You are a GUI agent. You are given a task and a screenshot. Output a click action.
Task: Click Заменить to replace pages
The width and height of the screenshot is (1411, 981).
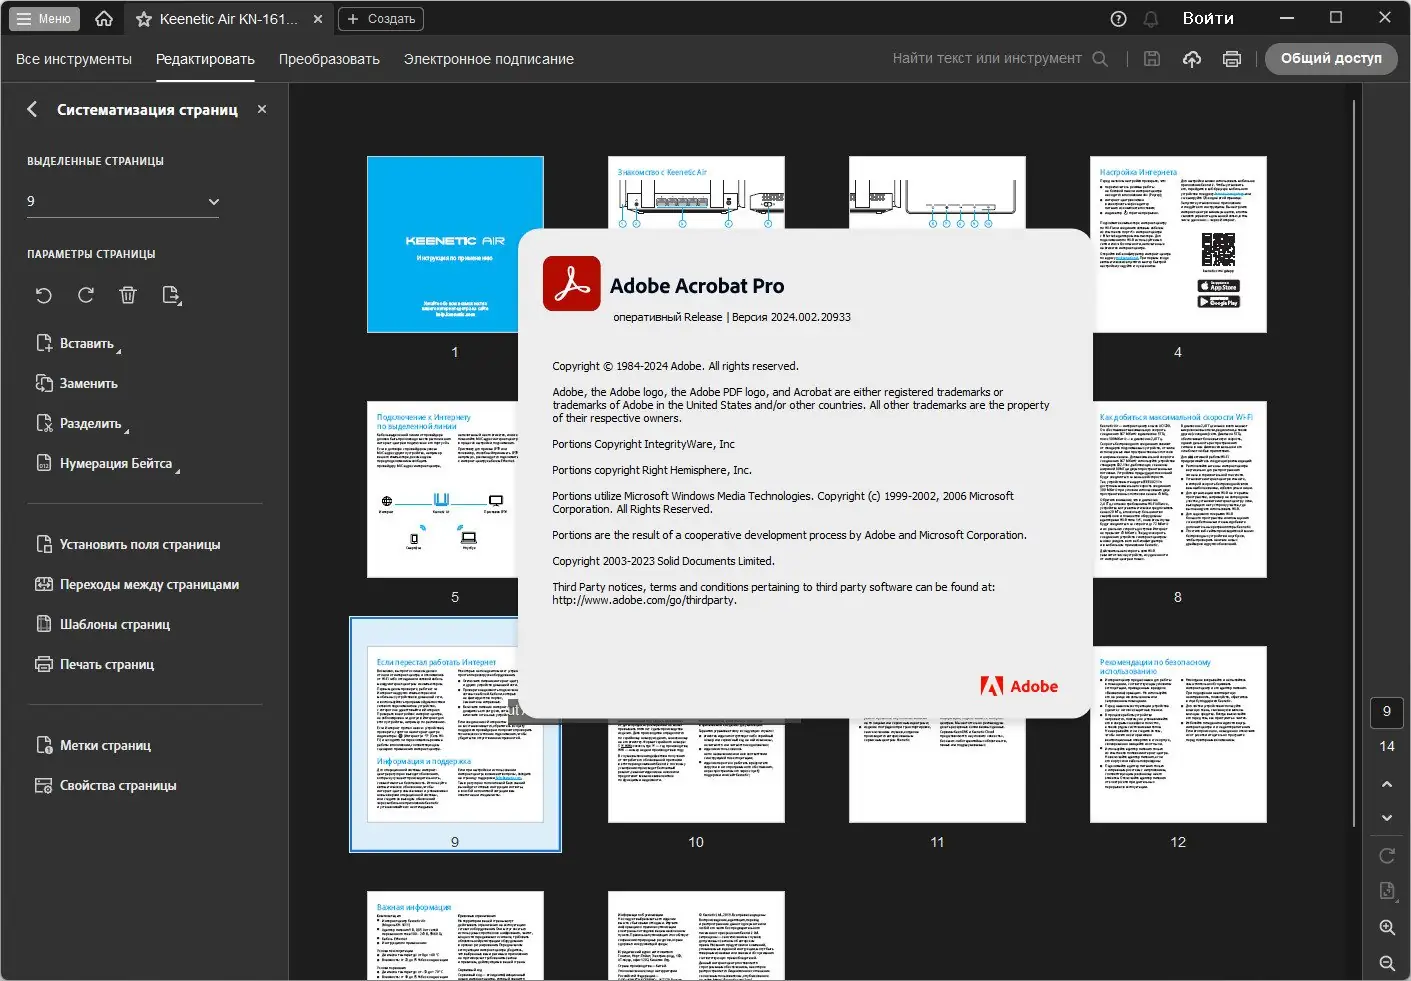tap(77, 383)
